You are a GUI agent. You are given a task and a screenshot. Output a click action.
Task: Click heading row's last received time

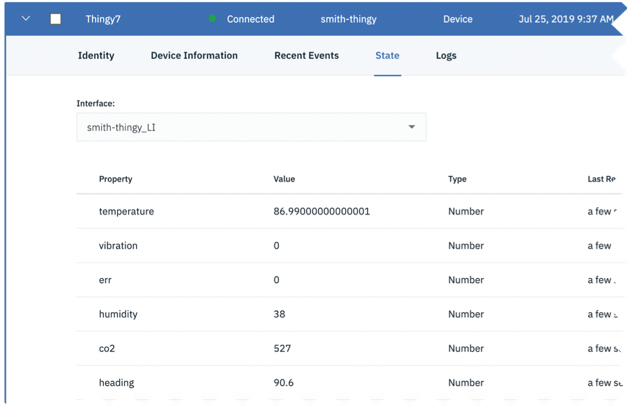pyautogui.click(x=605, y=383)
